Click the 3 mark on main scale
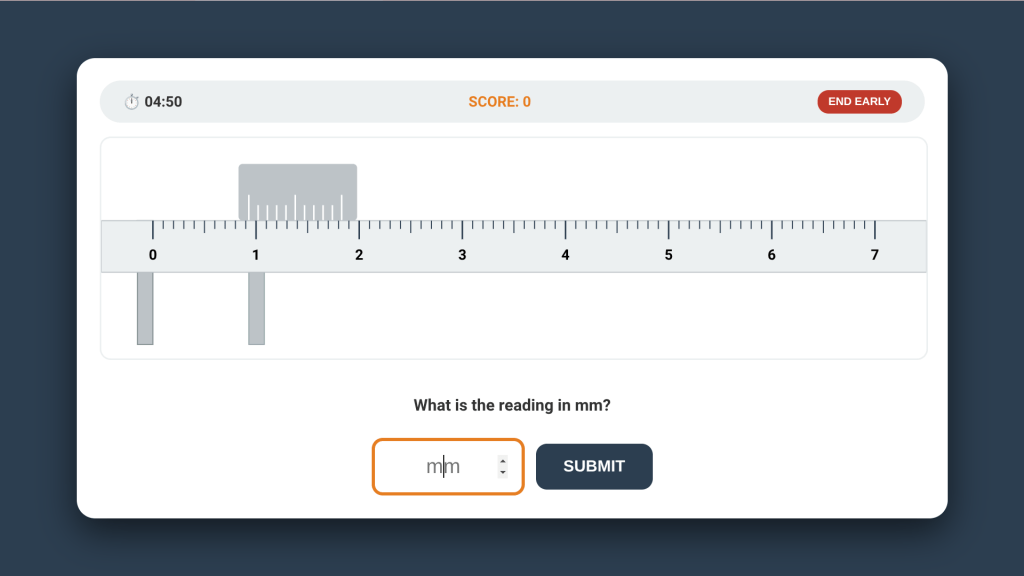Viewport: 1024px width, 576px height. point(462,255)
